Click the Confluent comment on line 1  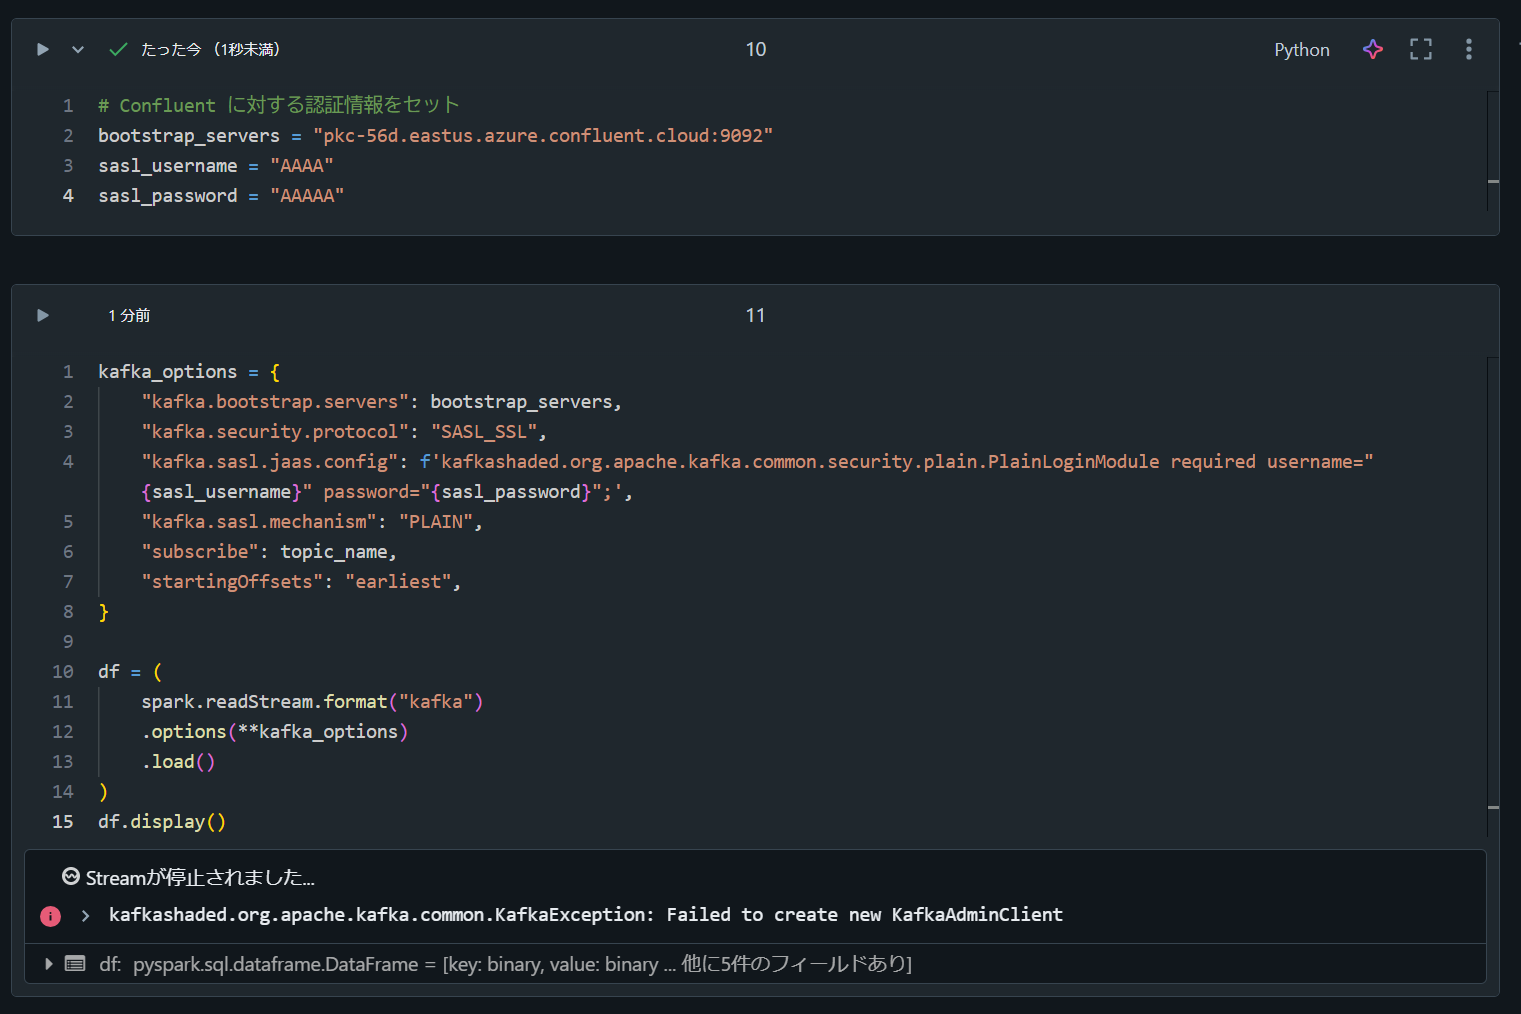click(x=278, y=105)
